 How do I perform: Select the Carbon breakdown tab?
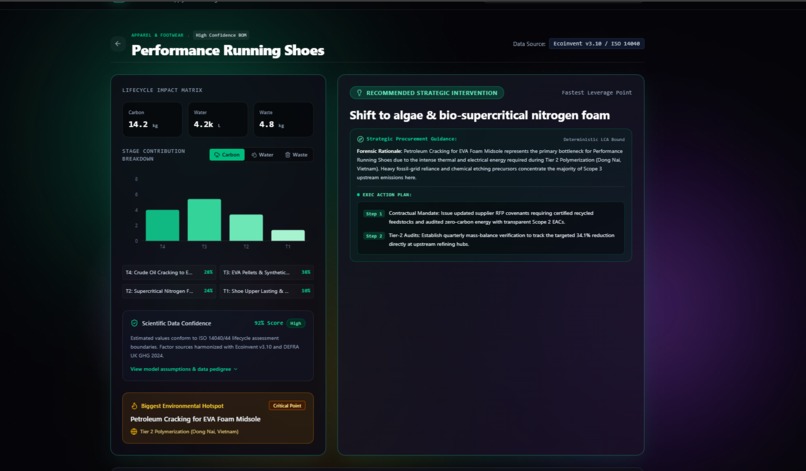pos(227,155)
